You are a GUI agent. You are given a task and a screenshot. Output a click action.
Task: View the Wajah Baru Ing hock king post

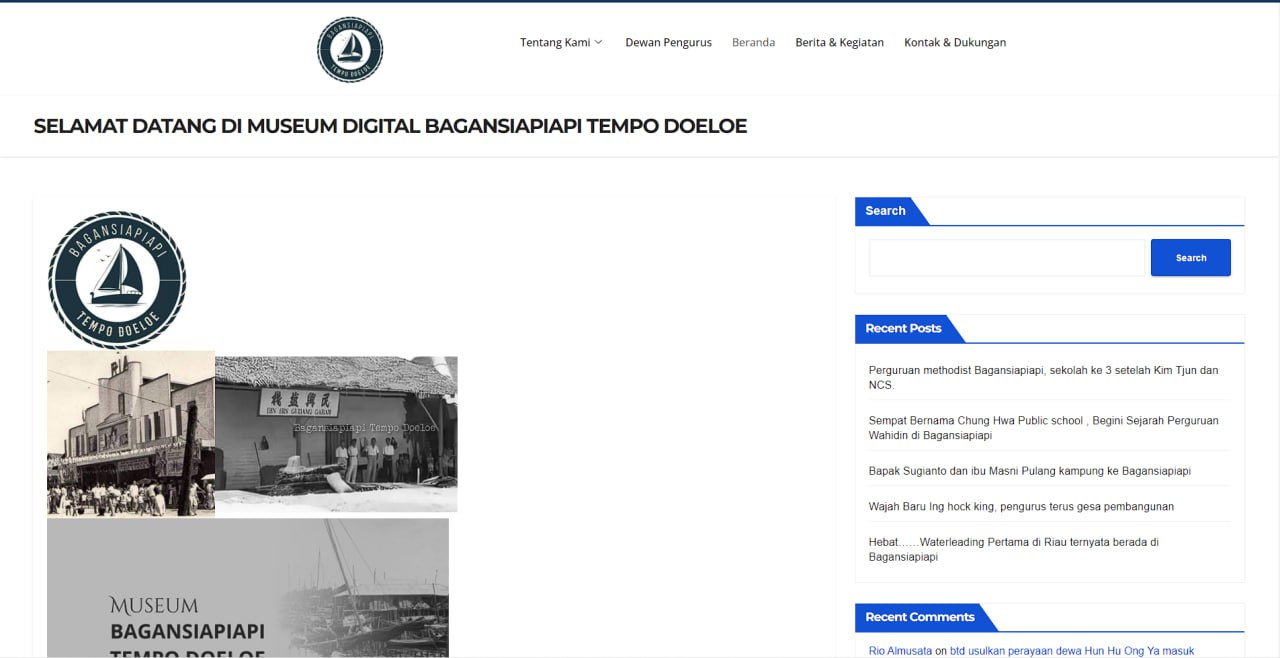(x=1020, y=507)
